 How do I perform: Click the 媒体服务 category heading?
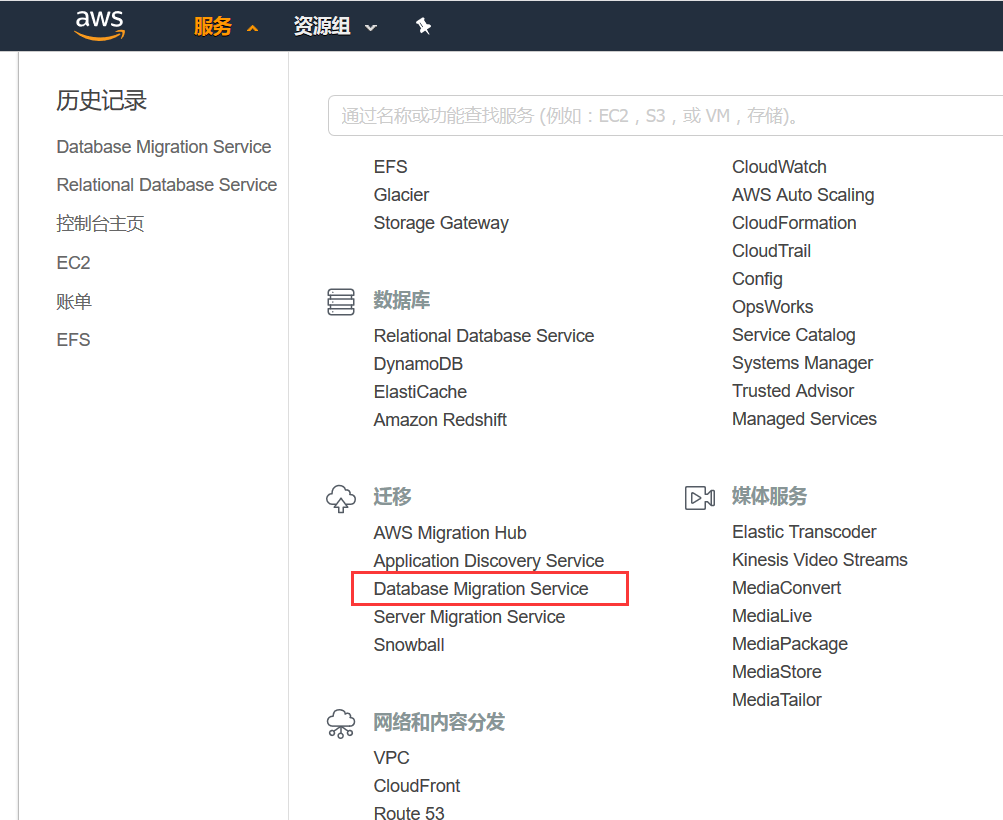click(770, 496)
